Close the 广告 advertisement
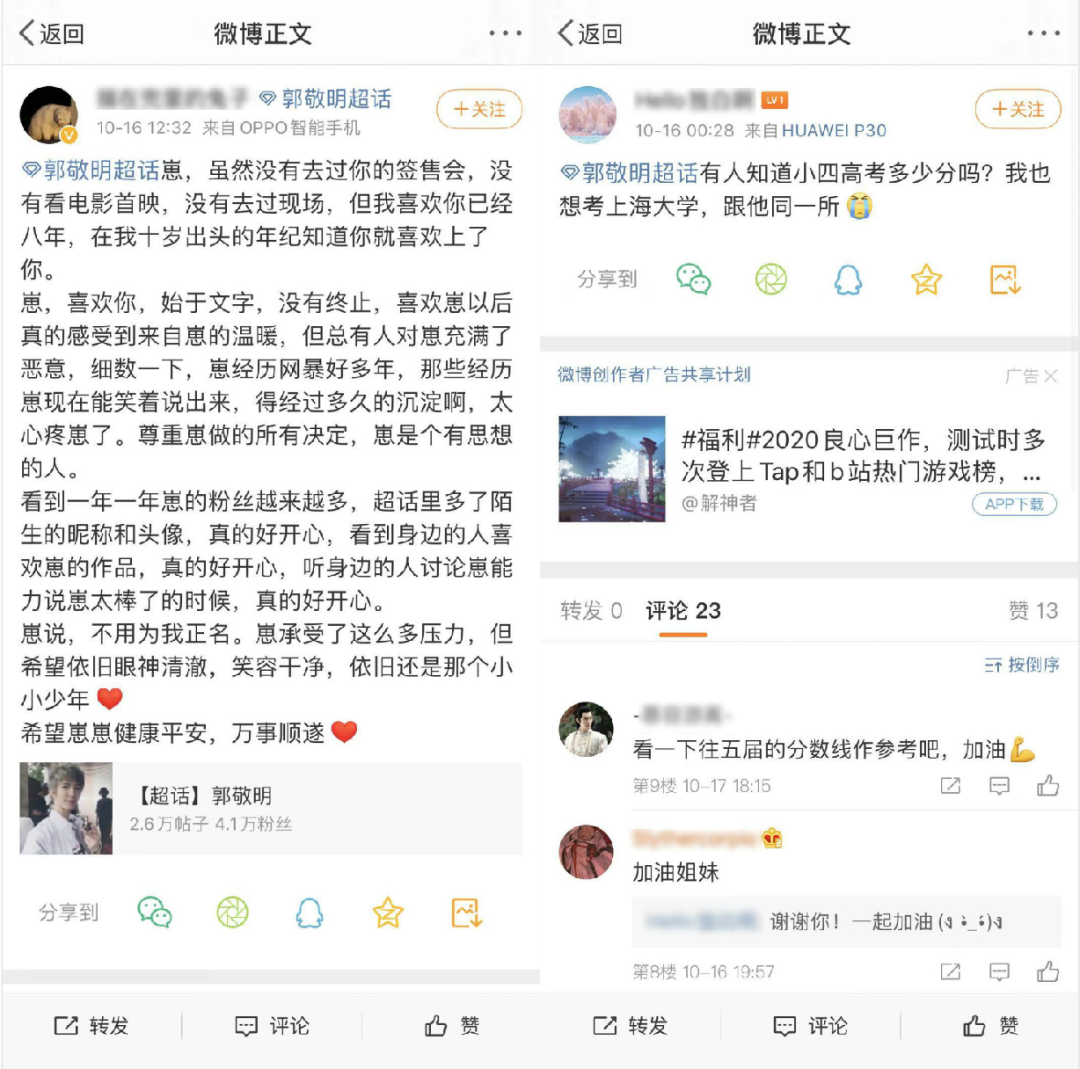The width and height of the screenshot is (1080, 1069). 1050,376
